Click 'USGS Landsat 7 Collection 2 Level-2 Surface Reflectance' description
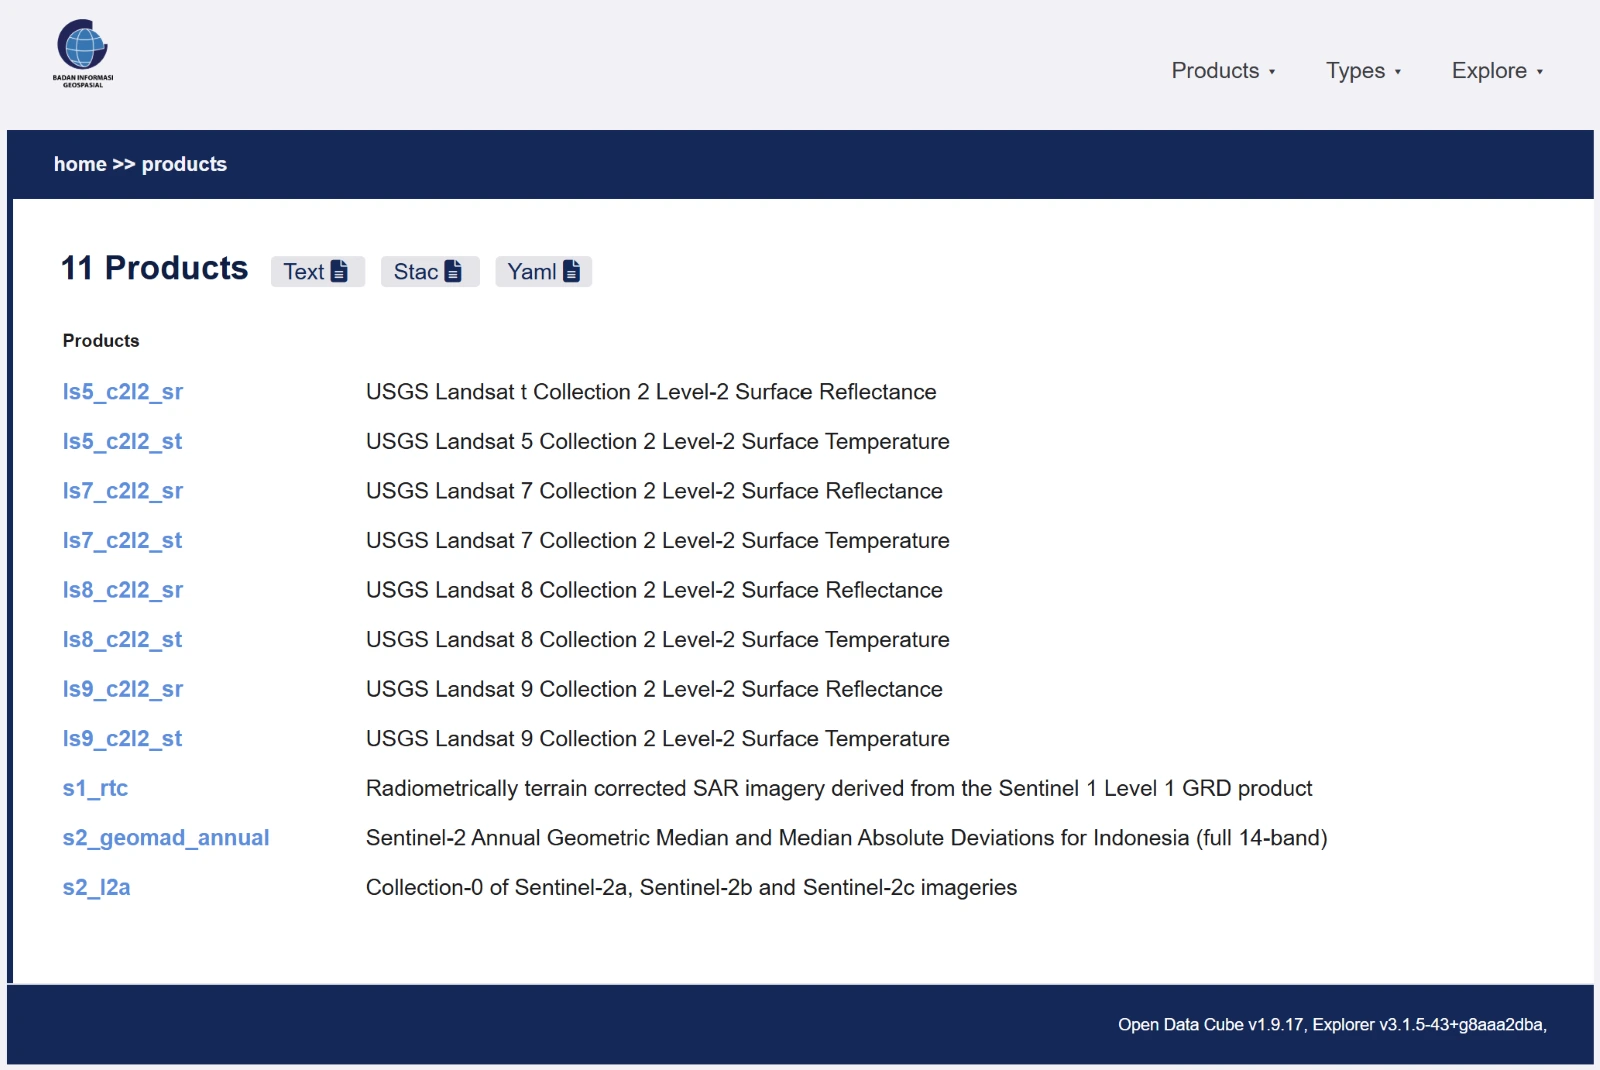Screen dimensions: 1600x1070 [654, 491]
